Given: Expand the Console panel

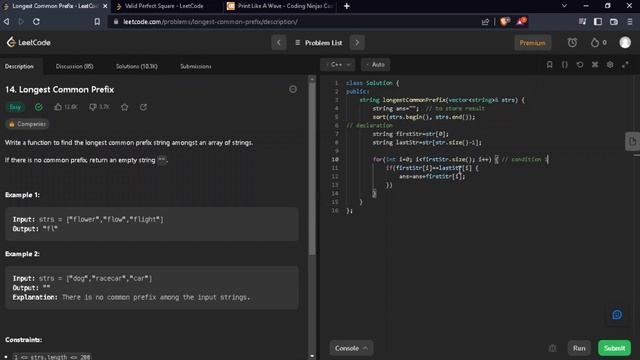Looking at the screenshot, I should coord(351,348).
